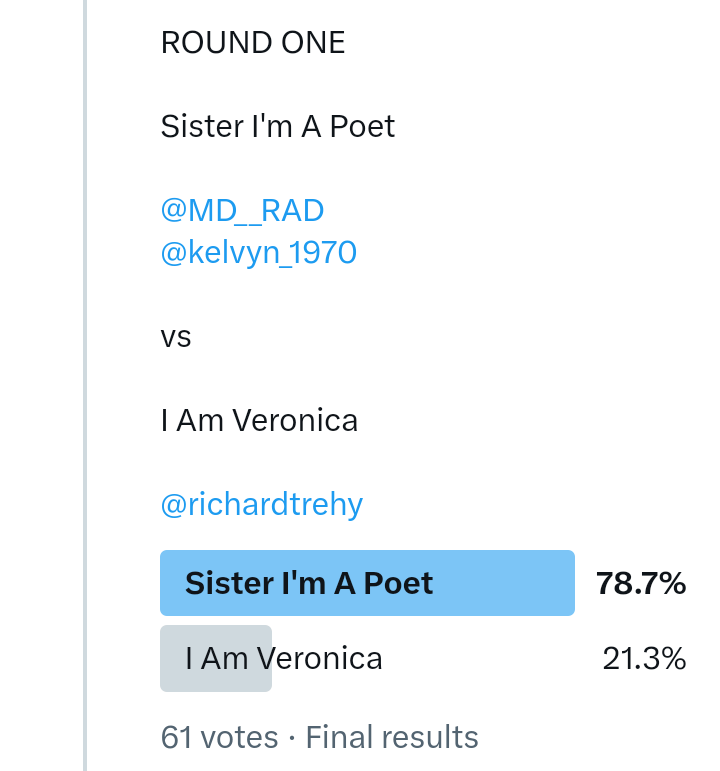720x771 pixels.
Task: Click the word "votes" in the poll footer
Action: 239,738
